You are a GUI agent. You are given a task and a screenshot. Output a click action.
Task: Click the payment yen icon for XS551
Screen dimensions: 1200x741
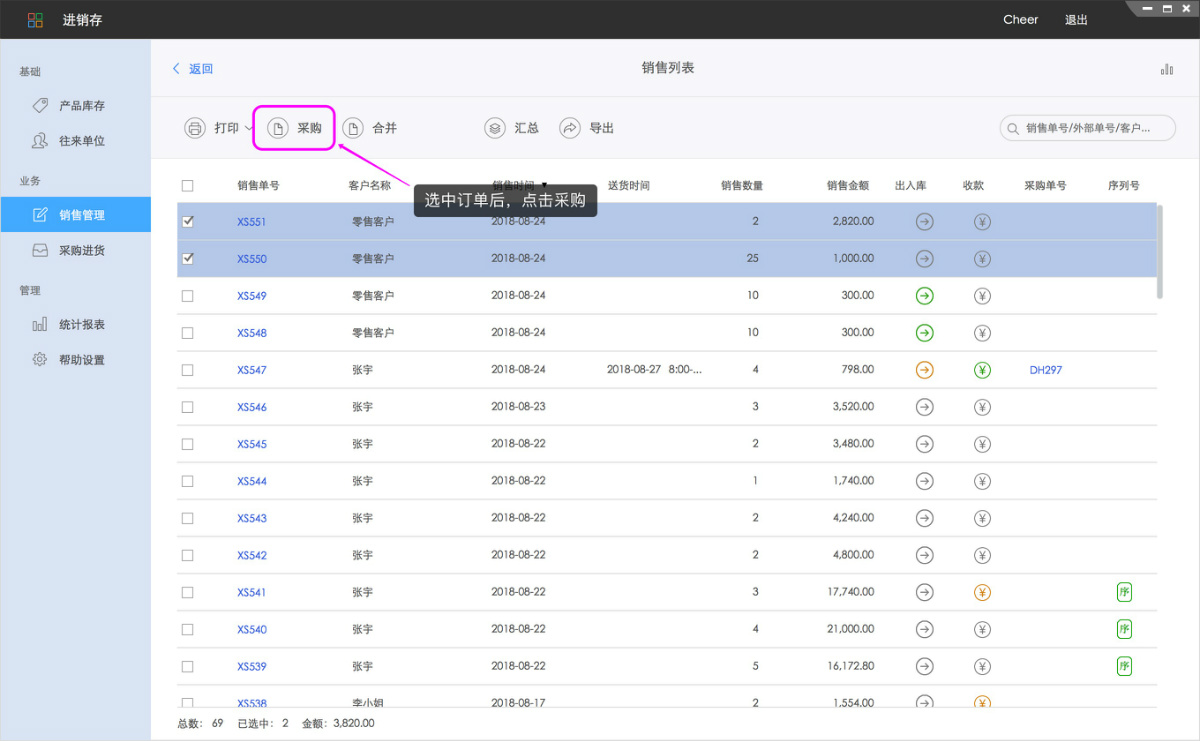click(x=982, y=221)
